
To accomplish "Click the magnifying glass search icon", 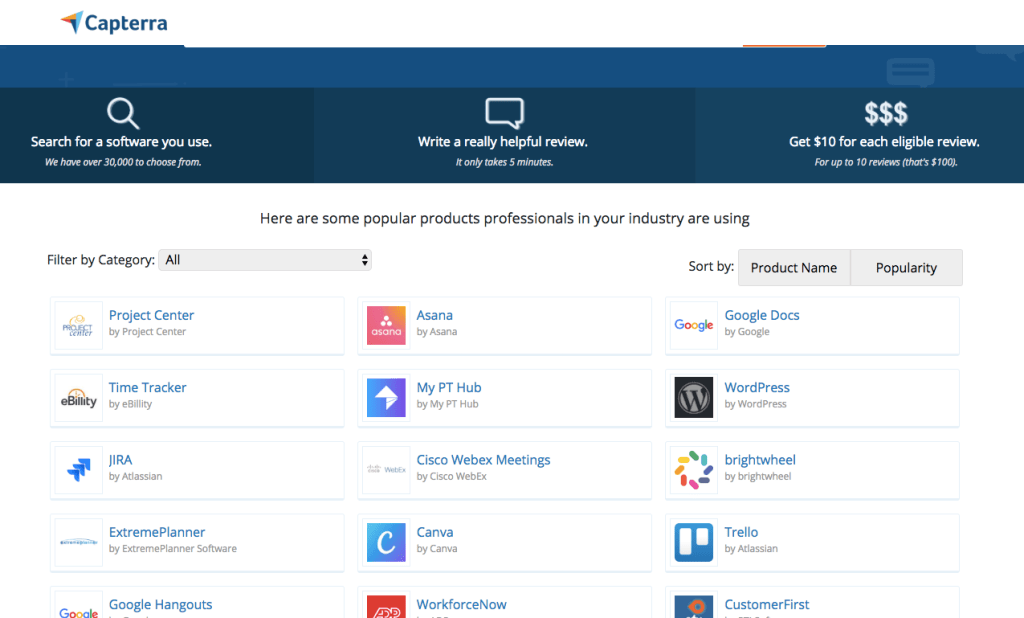I will (123, 113).
